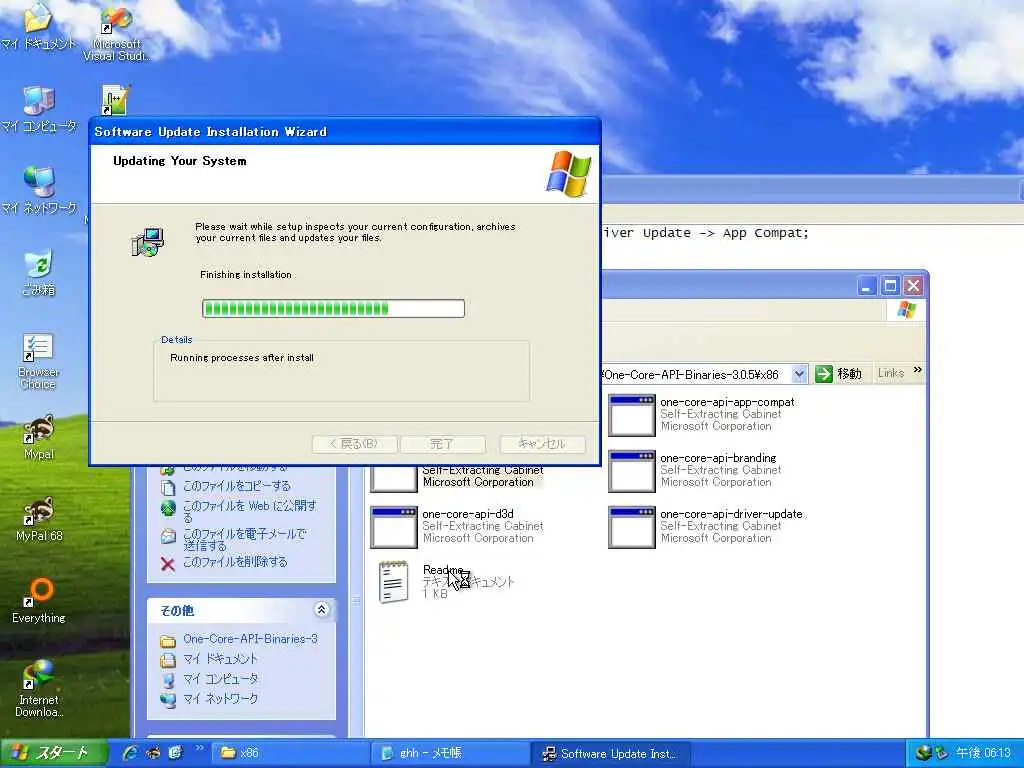Select one-core-api-driver-update file icon

632,528
